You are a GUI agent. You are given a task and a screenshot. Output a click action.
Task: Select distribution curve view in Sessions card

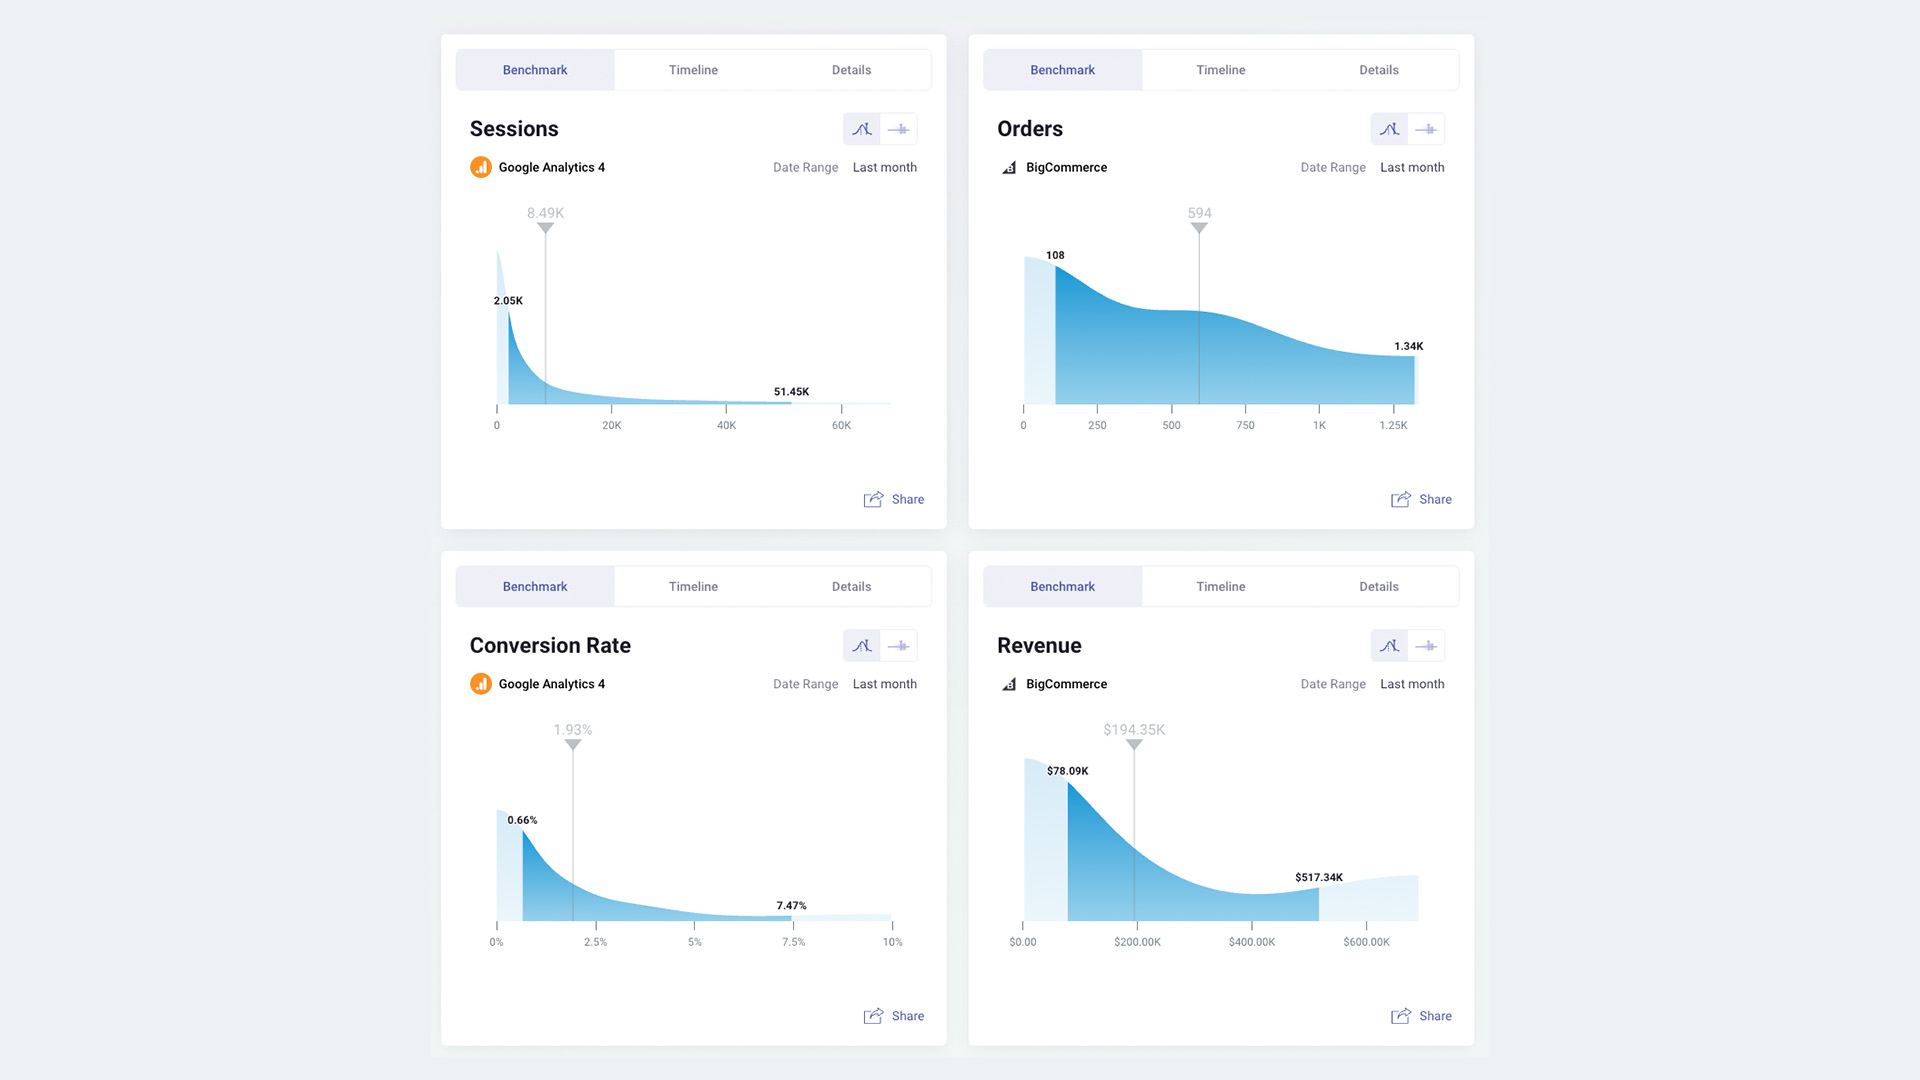click(x=862, y=129)
